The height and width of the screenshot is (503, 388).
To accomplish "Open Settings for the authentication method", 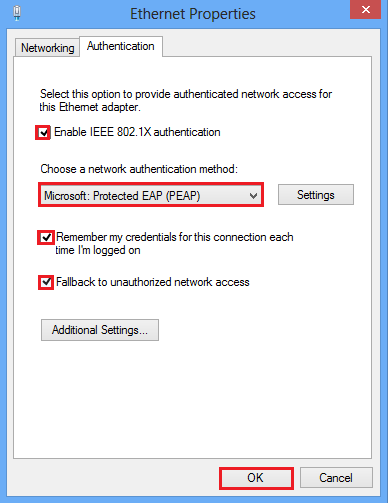I will [316, 195].
